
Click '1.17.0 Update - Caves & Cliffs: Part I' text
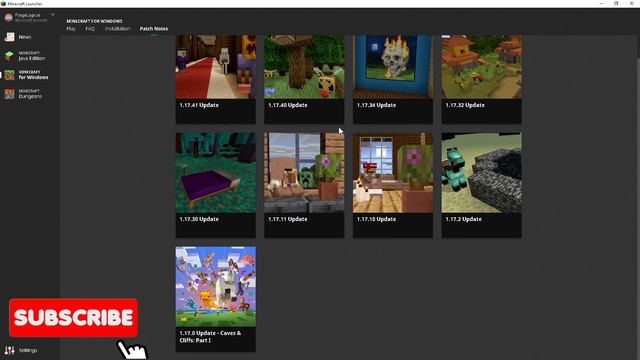pyautogui.click(x=210, y=337)
